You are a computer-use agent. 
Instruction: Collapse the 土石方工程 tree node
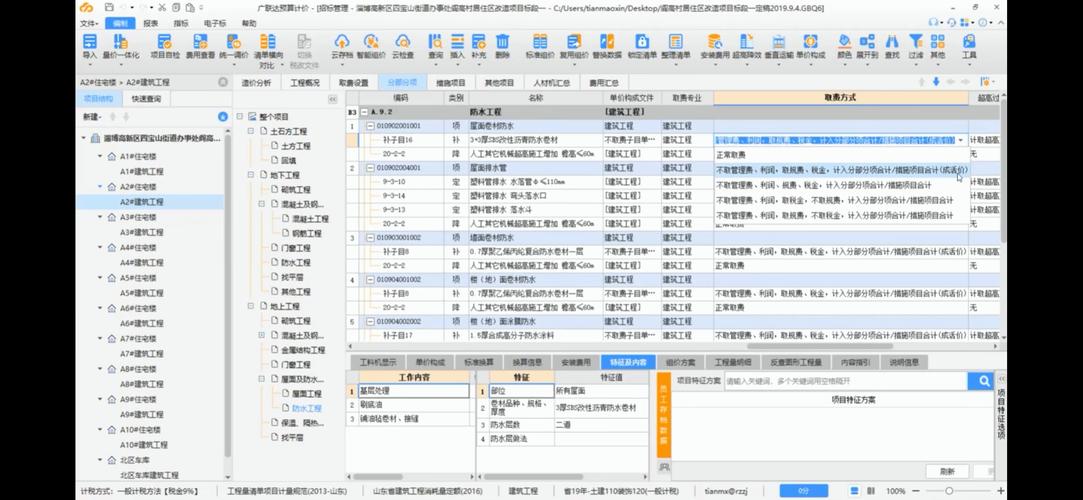pyautogui.click(x=251, y=131)
